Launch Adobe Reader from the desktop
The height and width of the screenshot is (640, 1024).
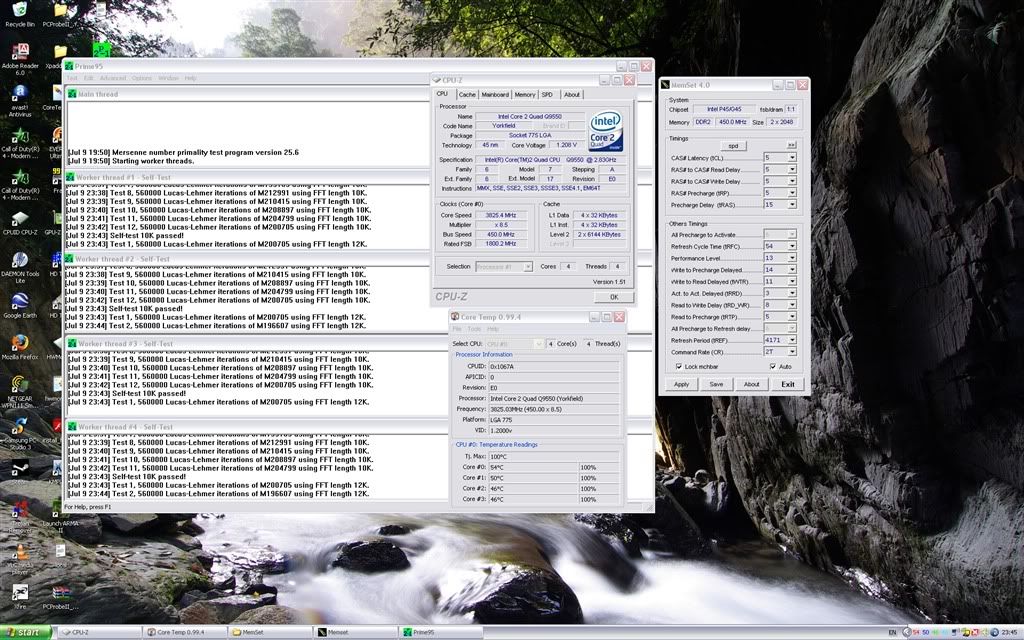click(20, 59)
